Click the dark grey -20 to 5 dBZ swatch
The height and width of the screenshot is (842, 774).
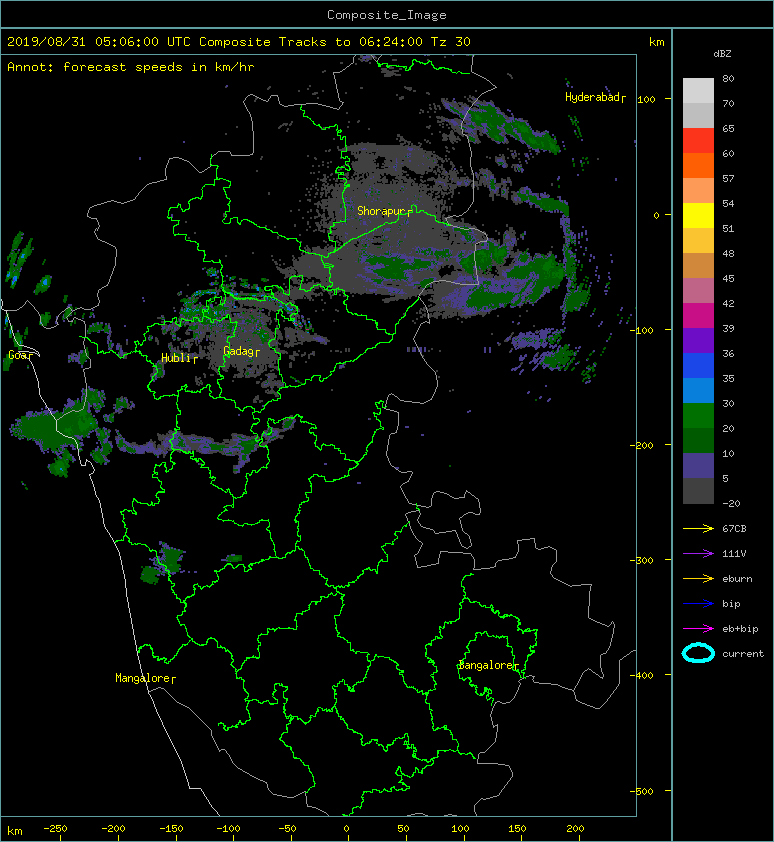click(698, 491)
